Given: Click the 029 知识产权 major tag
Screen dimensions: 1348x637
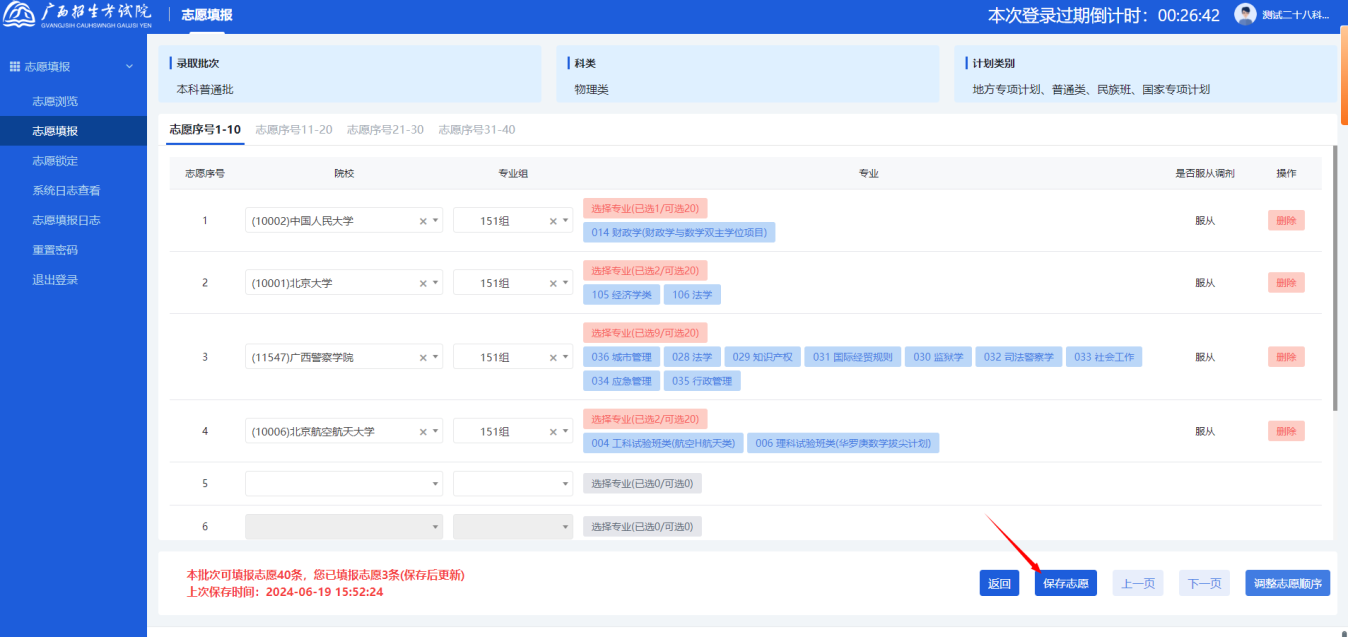Looking at the screenshot, I should [x=762, y=357].
